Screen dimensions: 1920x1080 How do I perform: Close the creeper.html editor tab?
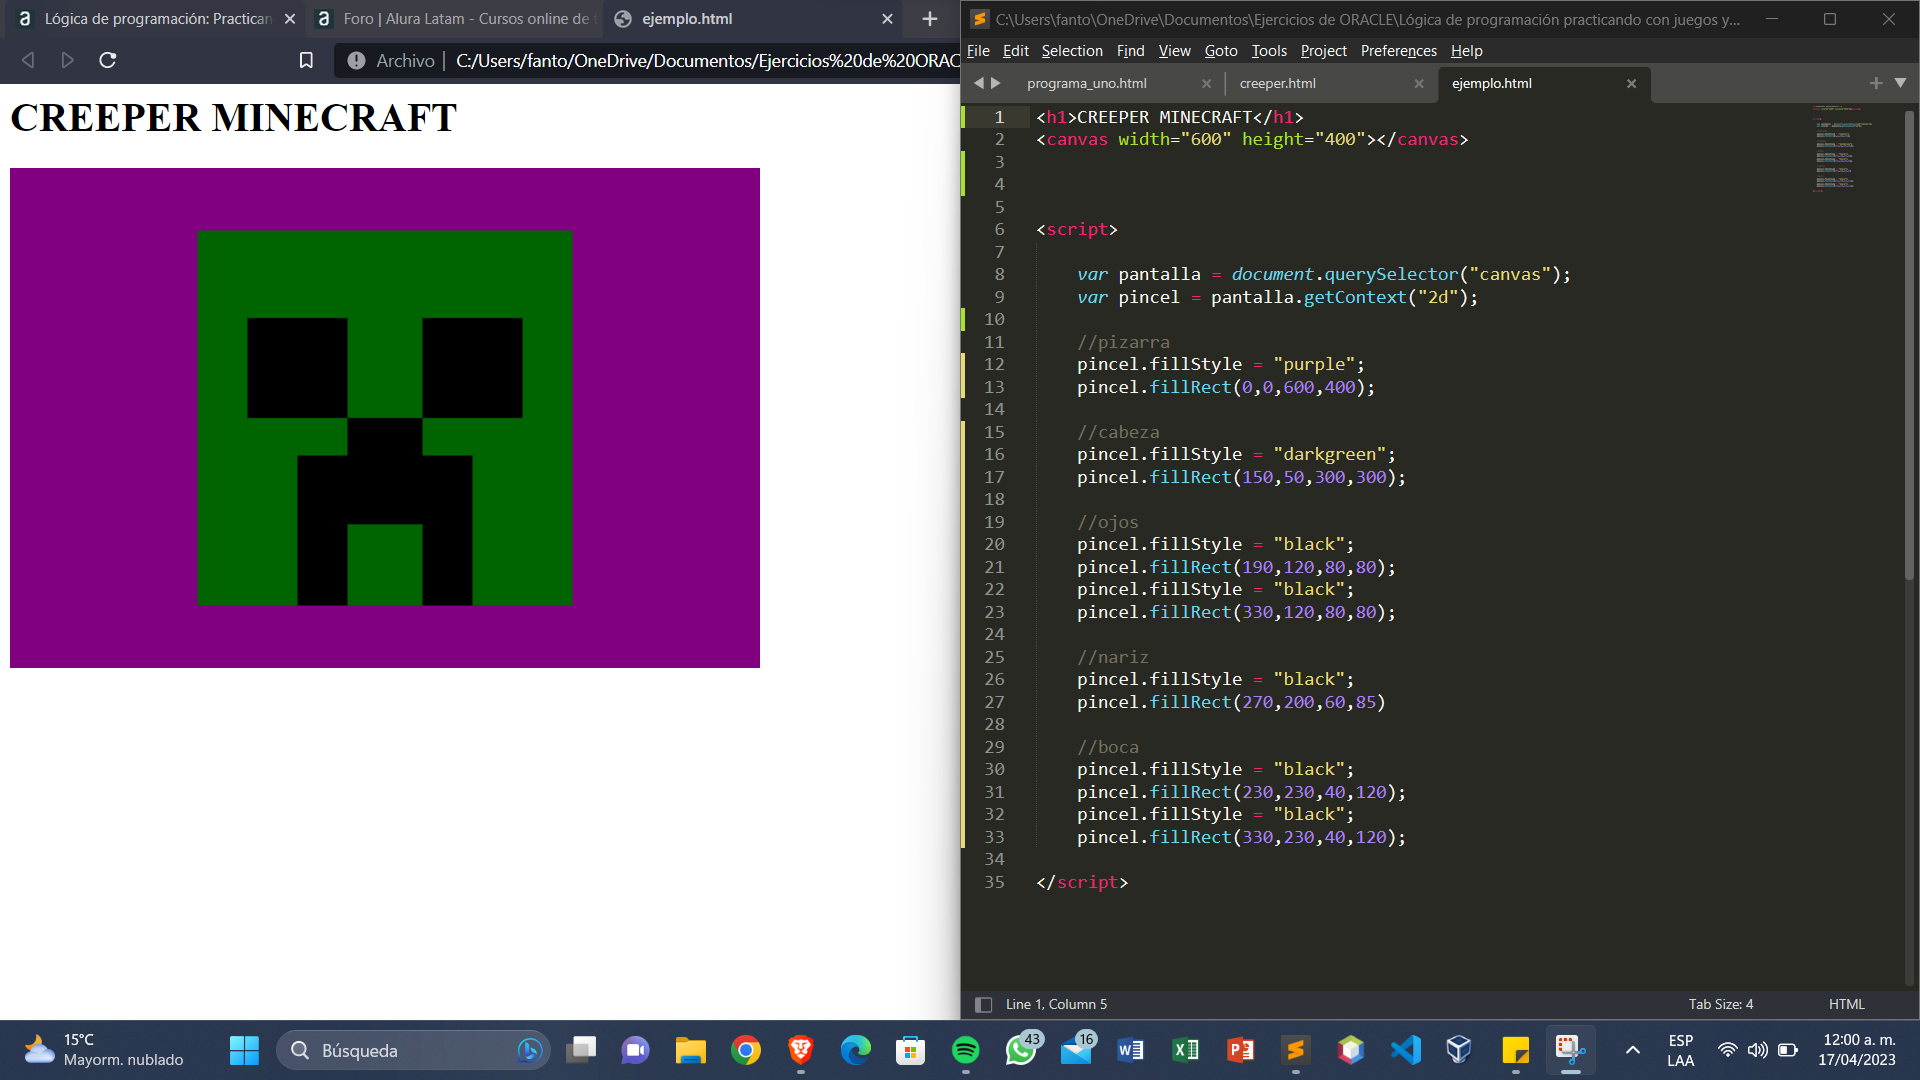1418,84
